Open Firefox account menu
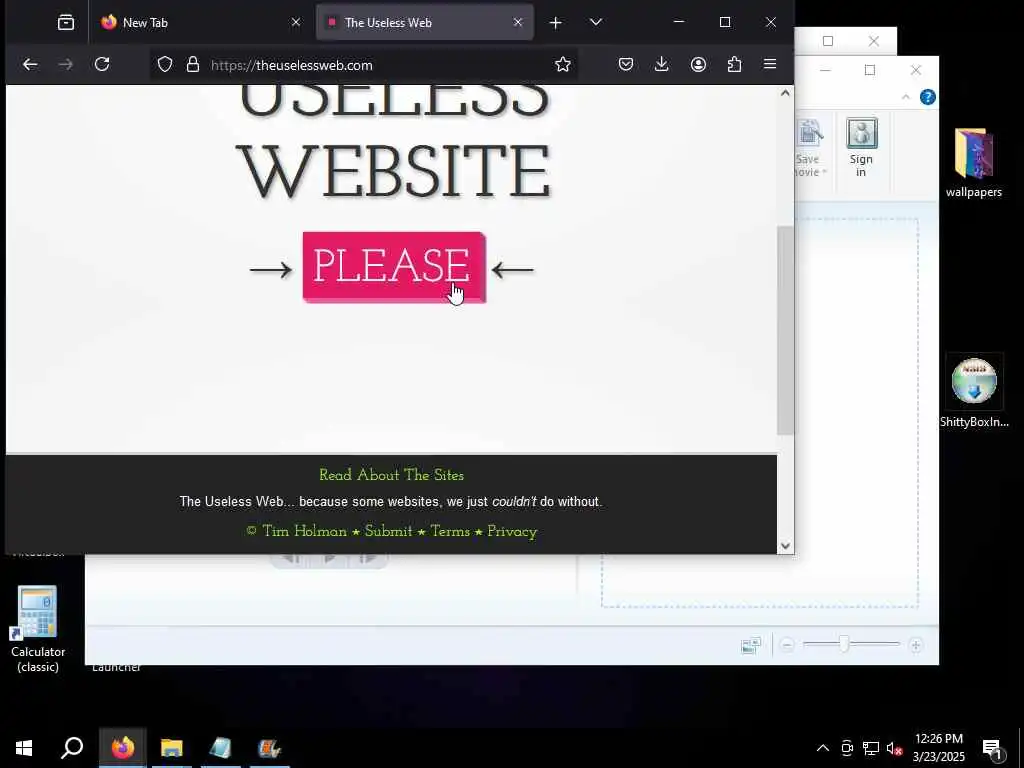 (x=698, y=64)
